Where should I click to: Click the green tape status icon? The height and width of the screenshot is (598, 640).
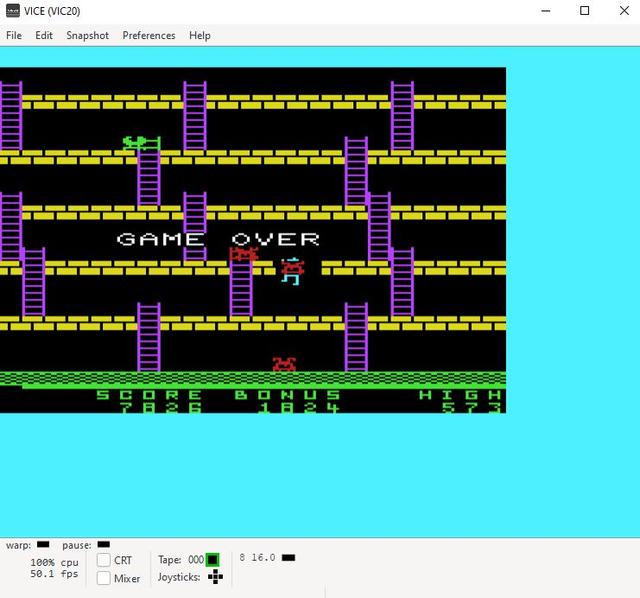coord(212,560)
